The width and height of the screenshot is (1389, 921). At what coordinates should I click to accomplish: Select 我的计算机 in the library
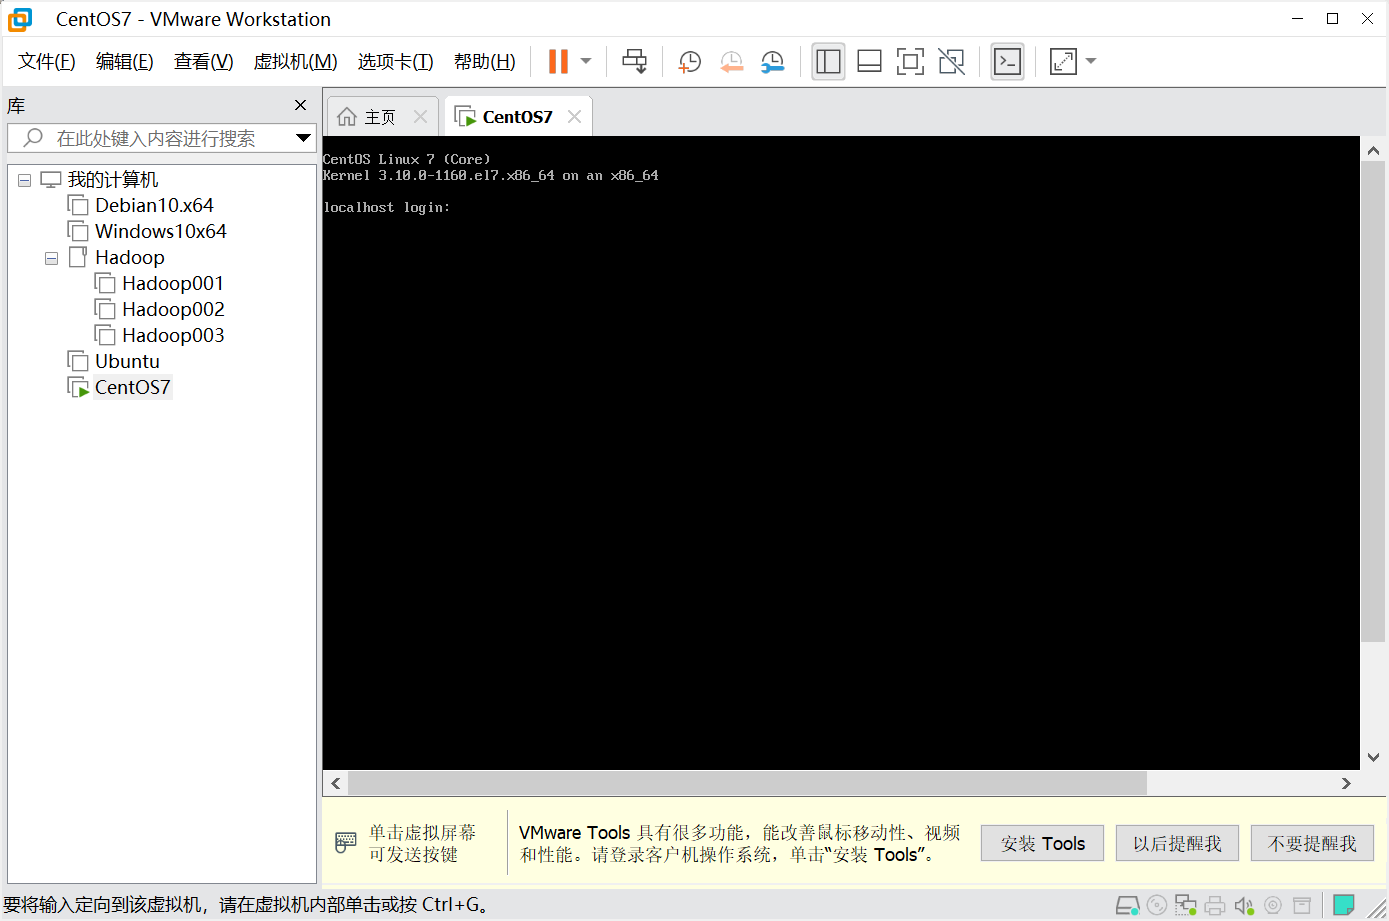tap(112, 180)
